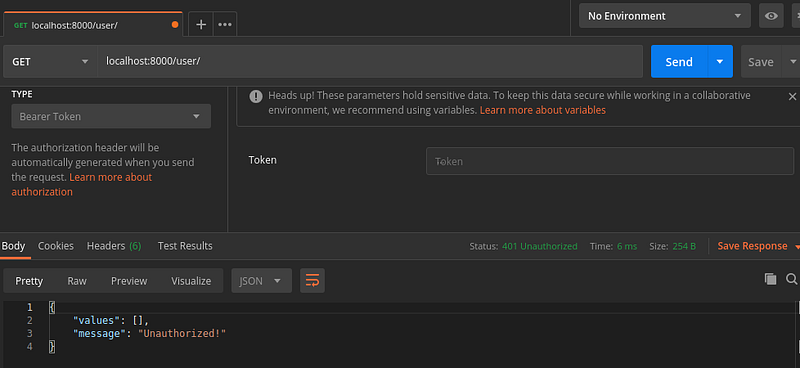Click the 401 Unauthorized status text
Image resolution: width=800 pixels, height=368 pixels.
click(x=539, y=247)
